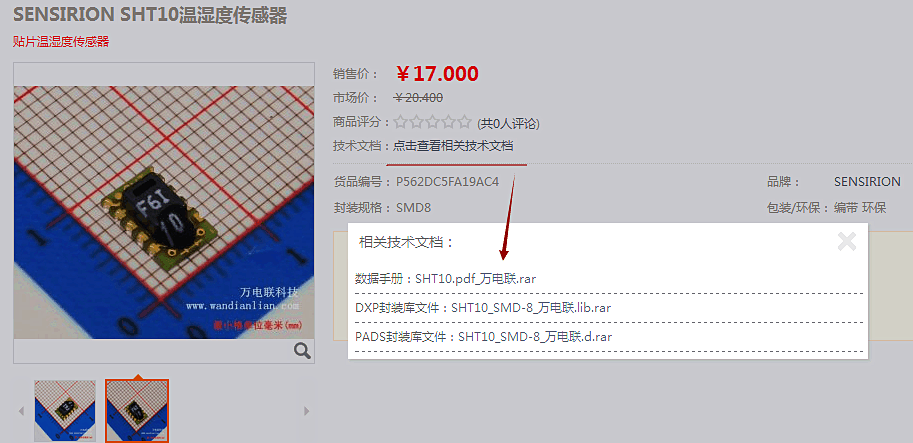913x443 pixels.
Task: Click the red 贴片温湿度传感器 subtitle
Action: pyautogui.click(x=61, y=41)
